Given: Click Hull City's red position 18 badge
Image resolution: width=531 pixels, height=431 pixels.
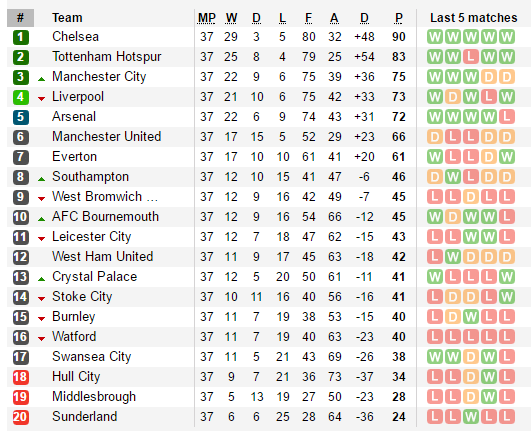Looking at the screenshot, I should pos(21,377).
